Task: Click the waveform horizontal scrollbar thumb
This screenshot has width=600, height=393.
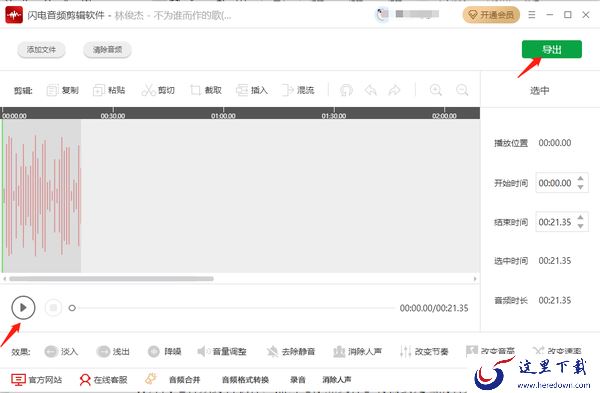Action: [x=111, y=279]
